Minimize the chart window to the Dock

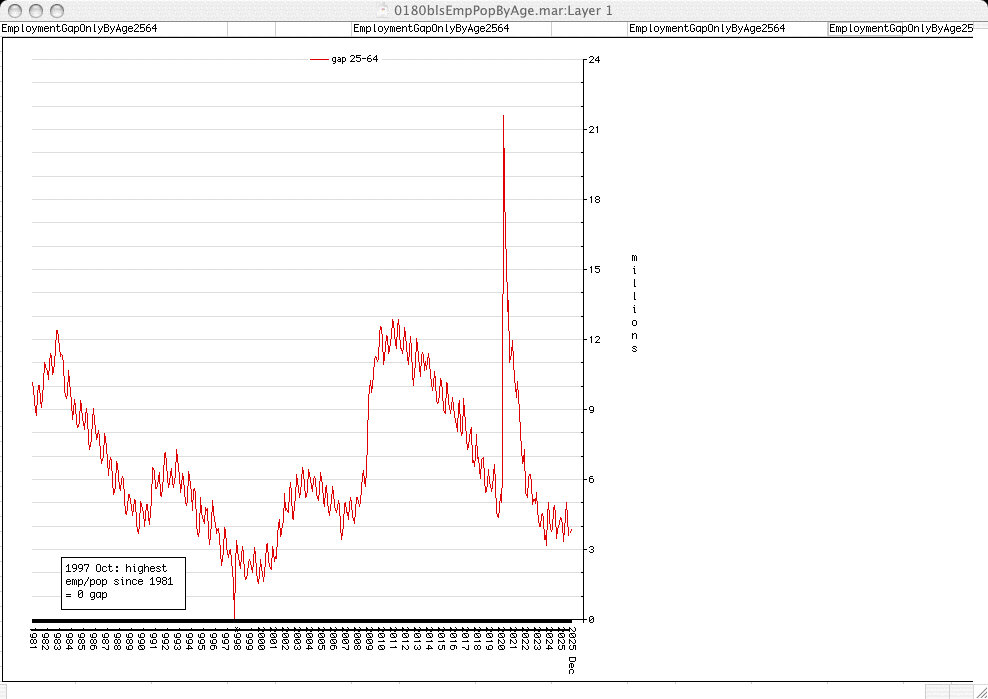tap(34, 10)
